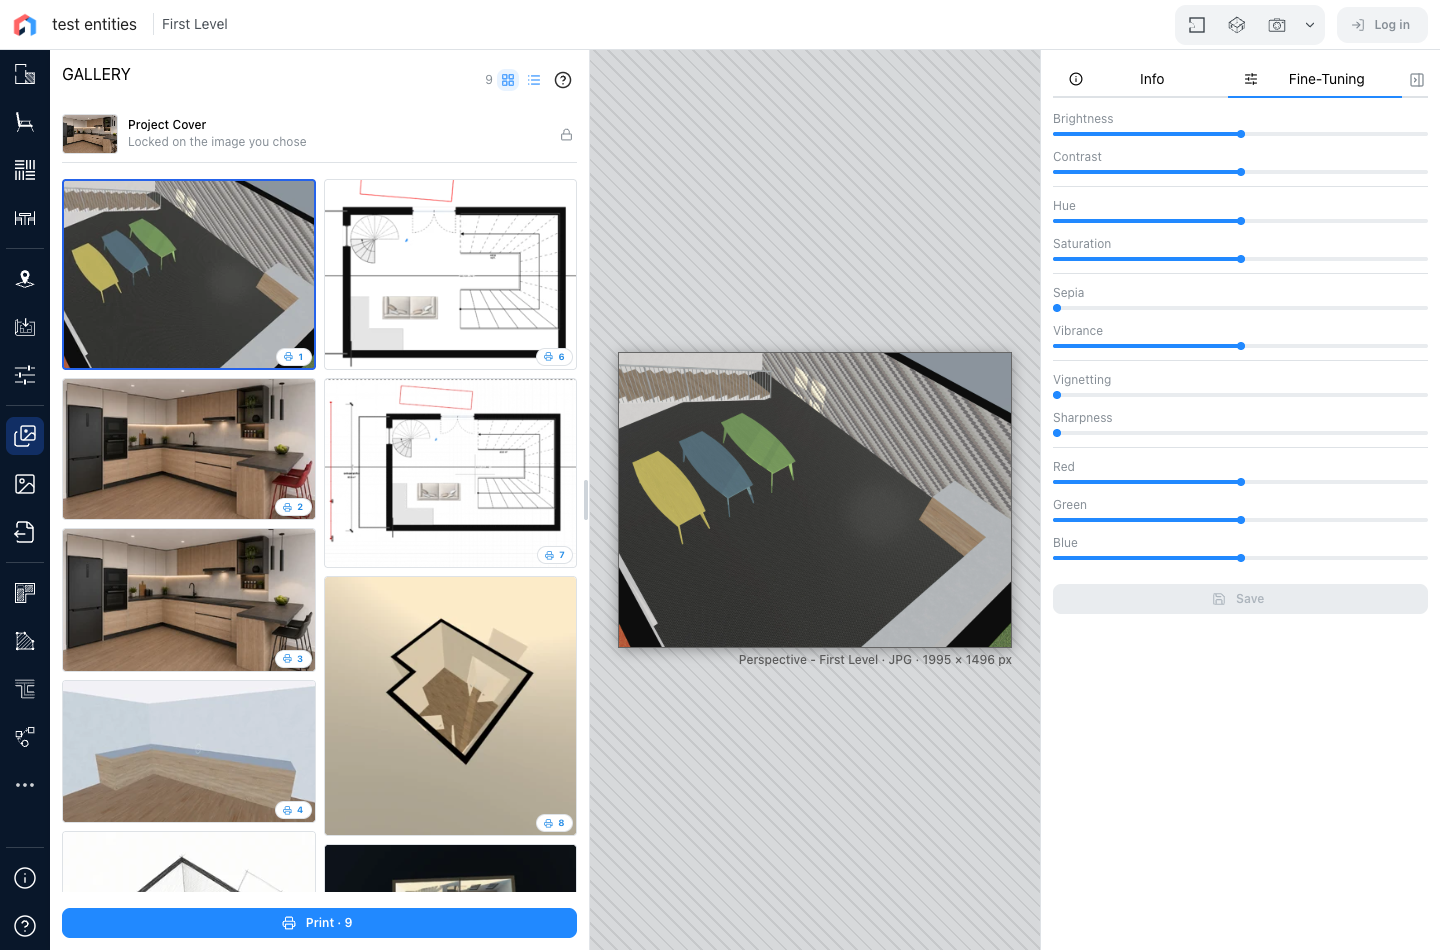The height and width of the screenshot is (950, 1440).
Task: Click the large perspective preview image
Action: [815, 500]
